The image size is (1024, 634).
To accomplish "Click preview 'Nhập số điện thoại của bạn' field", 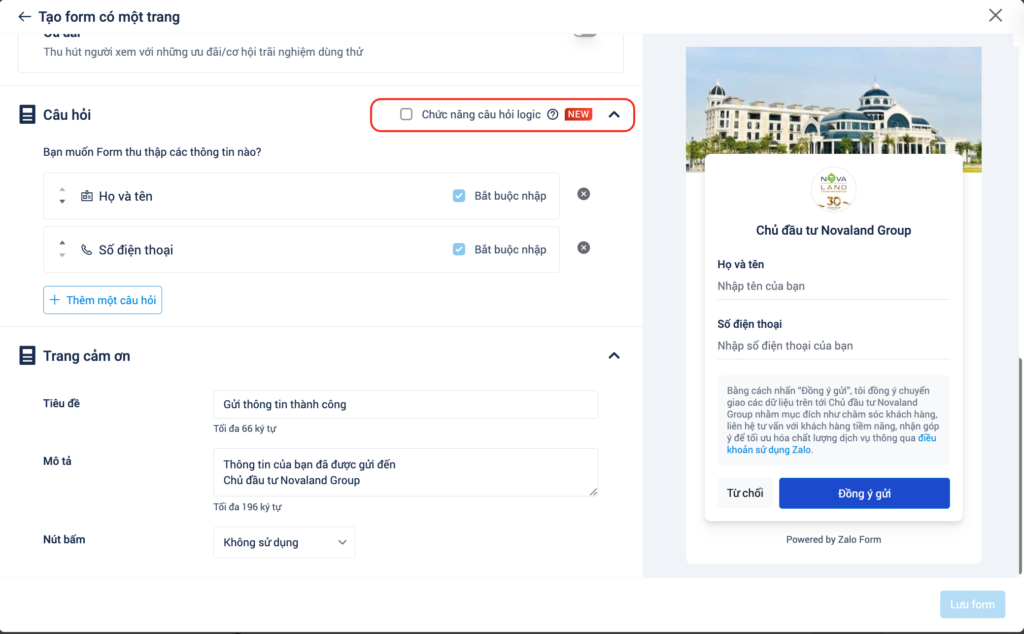I will point(833,345).
